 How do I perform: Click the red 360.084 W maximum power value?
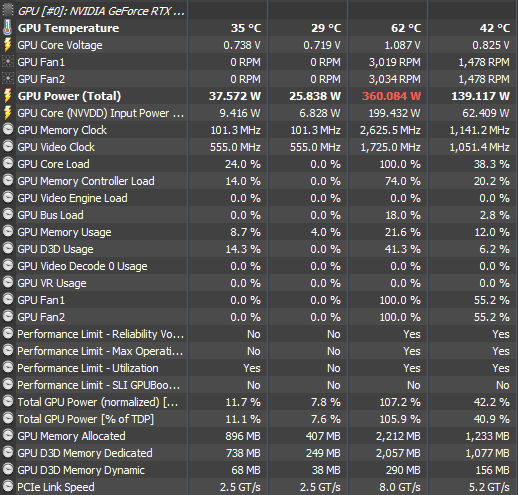click(x=391, y=96)
